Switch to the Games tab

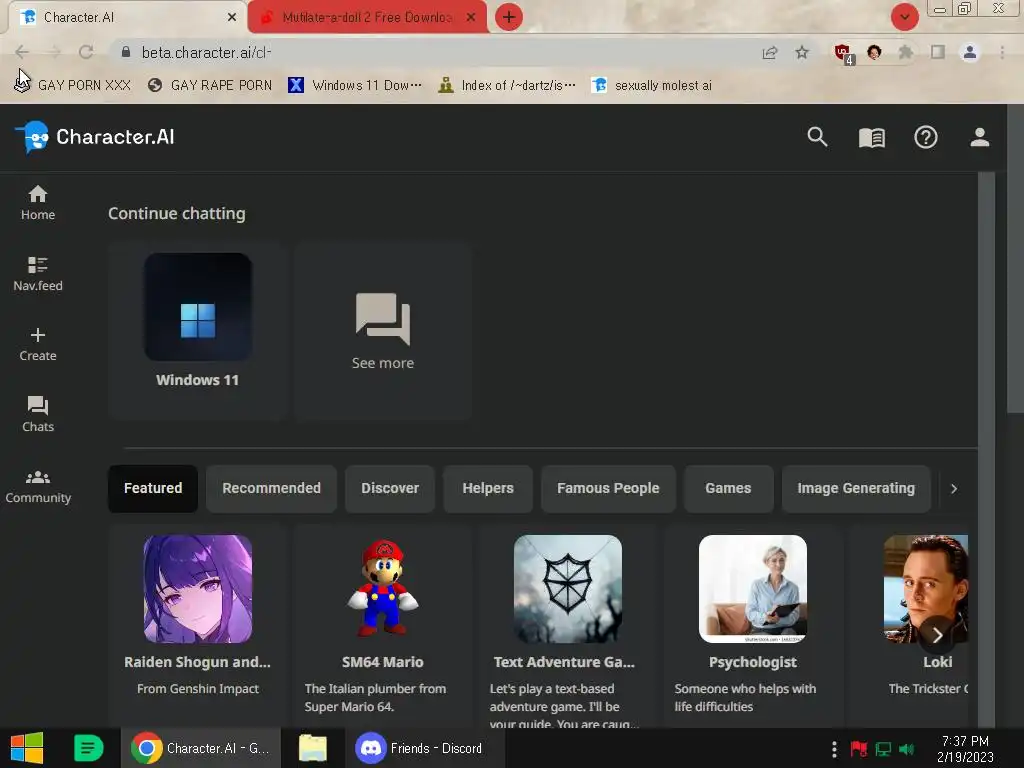pos(728,488)
